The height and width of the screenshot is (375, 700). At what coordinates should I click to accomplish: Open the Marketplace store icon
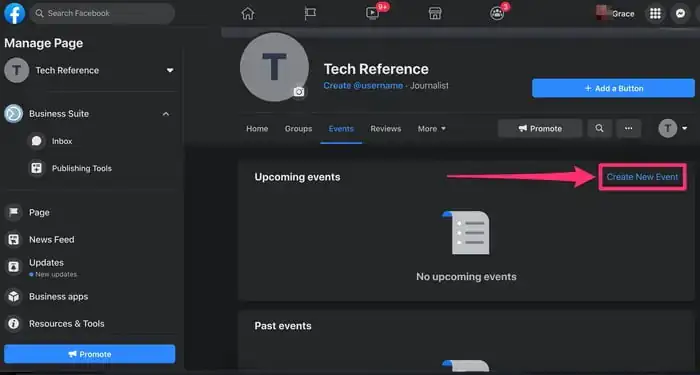point(435,13)
